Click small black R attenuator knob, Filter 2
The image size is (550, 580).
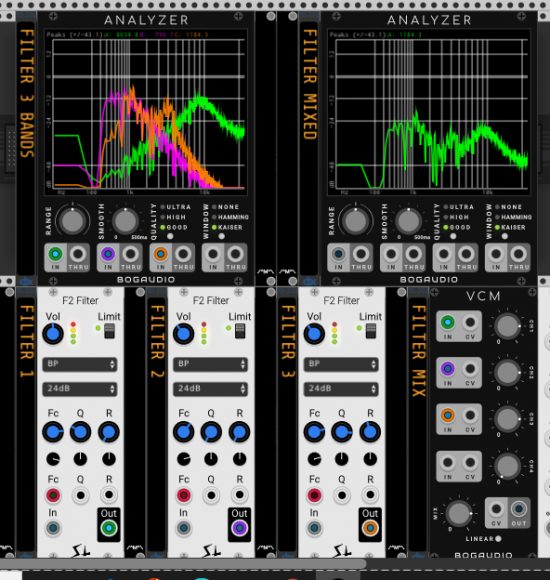pyautogui.click(x=239, y=459)
